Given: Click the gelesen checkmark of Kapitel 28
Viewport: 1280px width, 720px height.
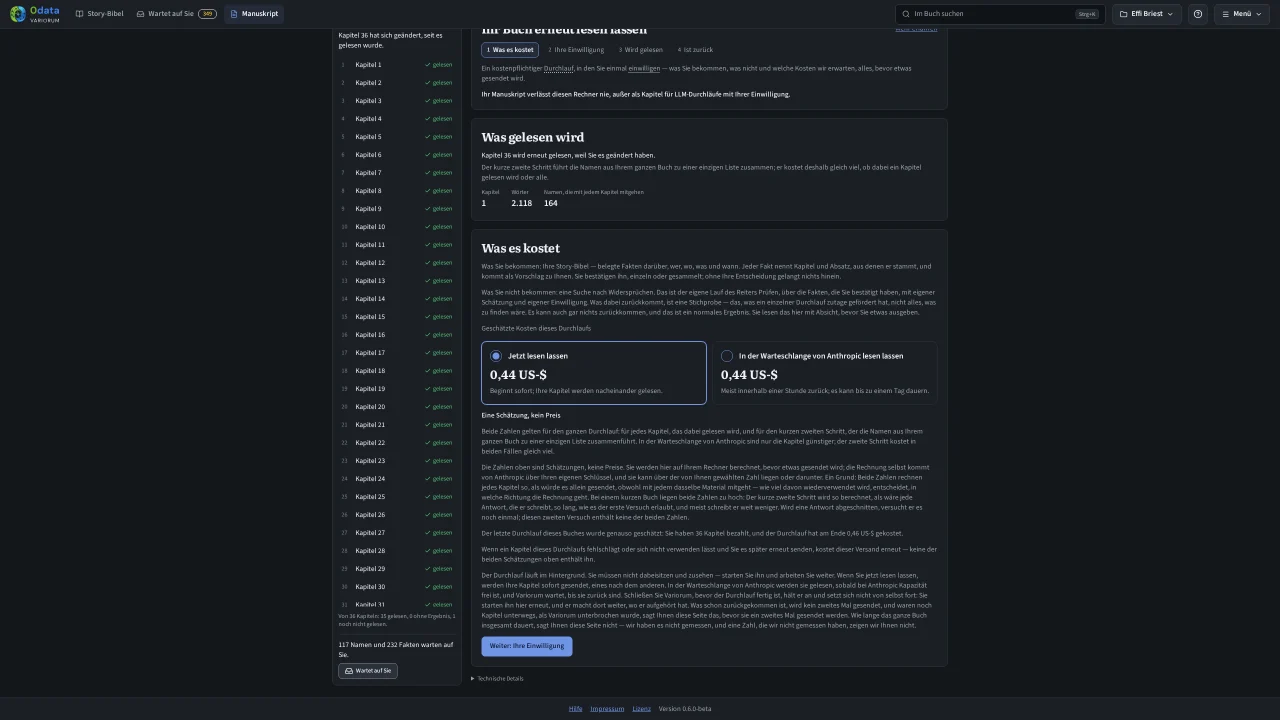Looking at the screenshot, I should tap(428, 551).
